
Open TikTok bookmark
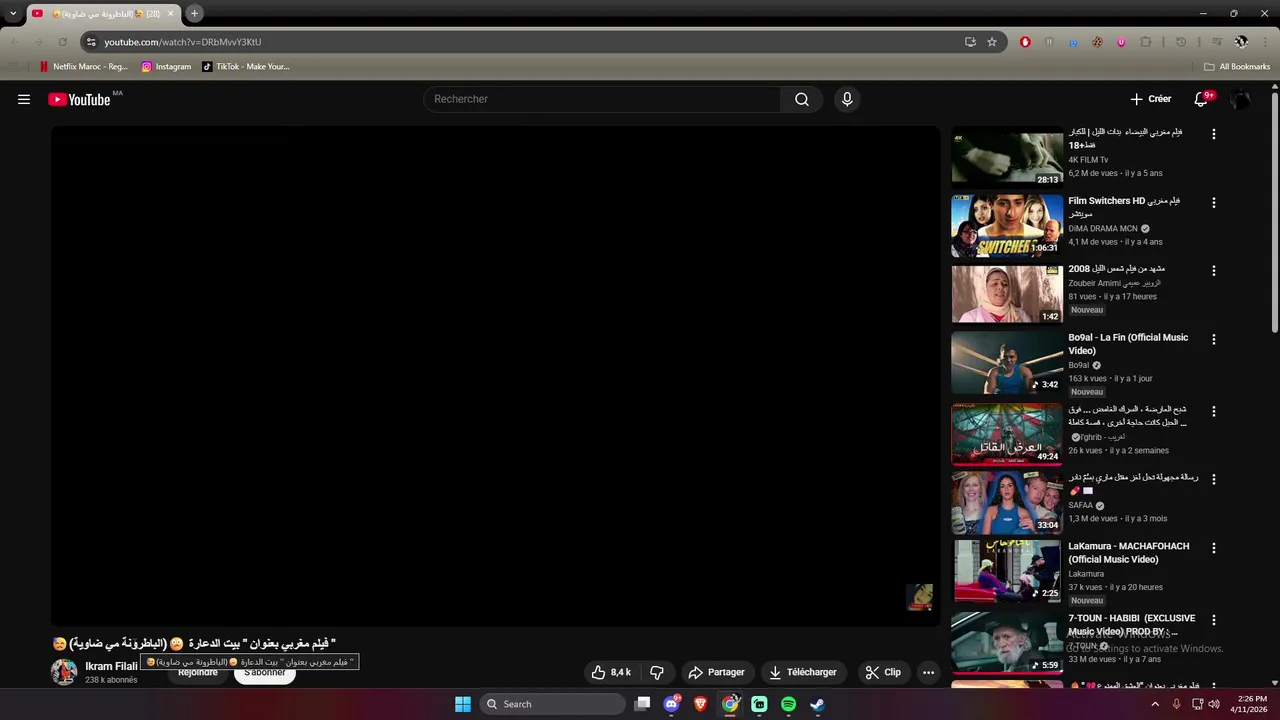coord(246,67)
